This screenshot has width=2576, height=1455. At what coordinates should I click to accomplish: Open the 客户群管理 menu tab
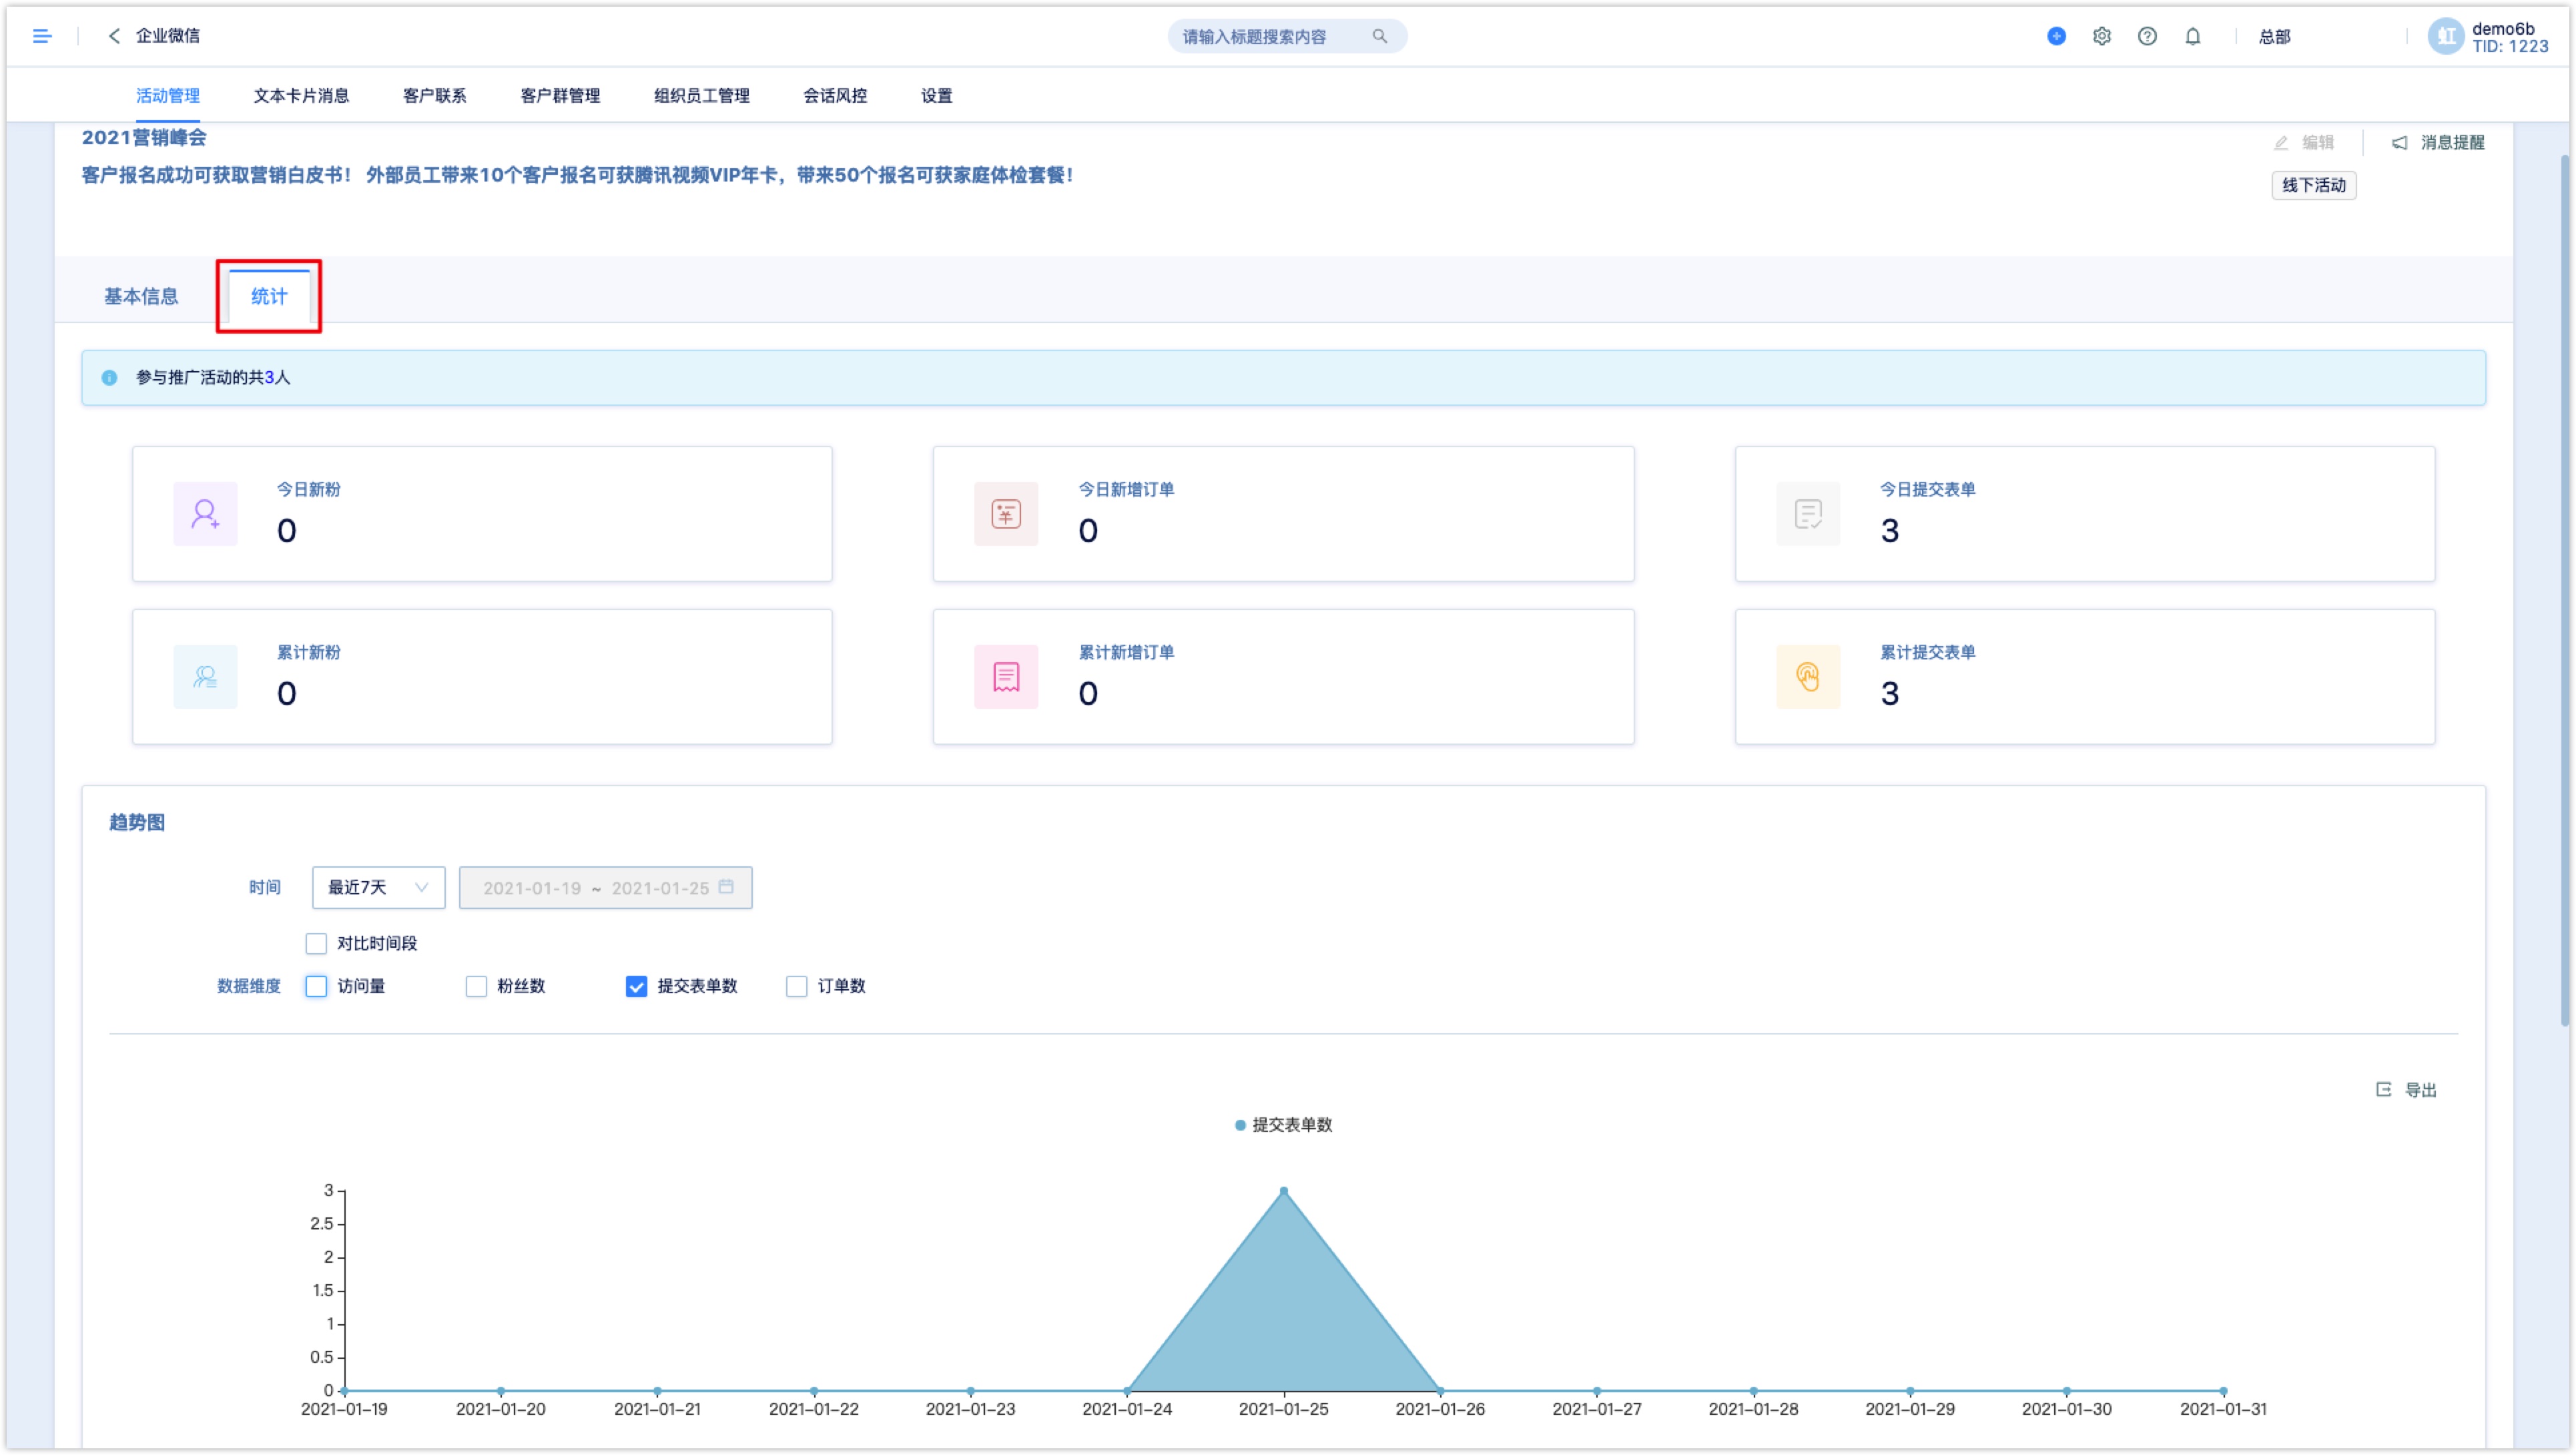pyautogui.click(x=561, y=96)
